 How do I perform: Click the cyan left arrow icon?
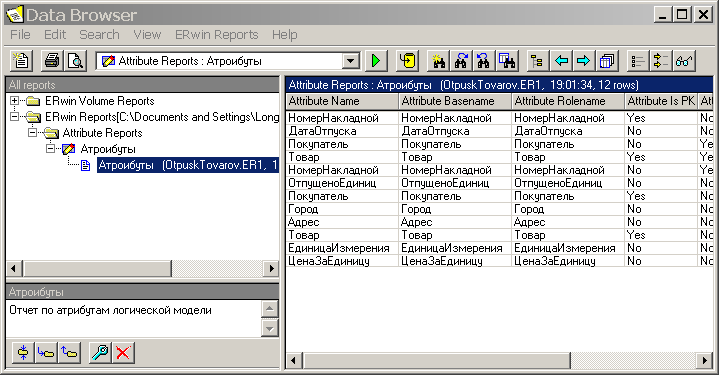coord(561,61)
